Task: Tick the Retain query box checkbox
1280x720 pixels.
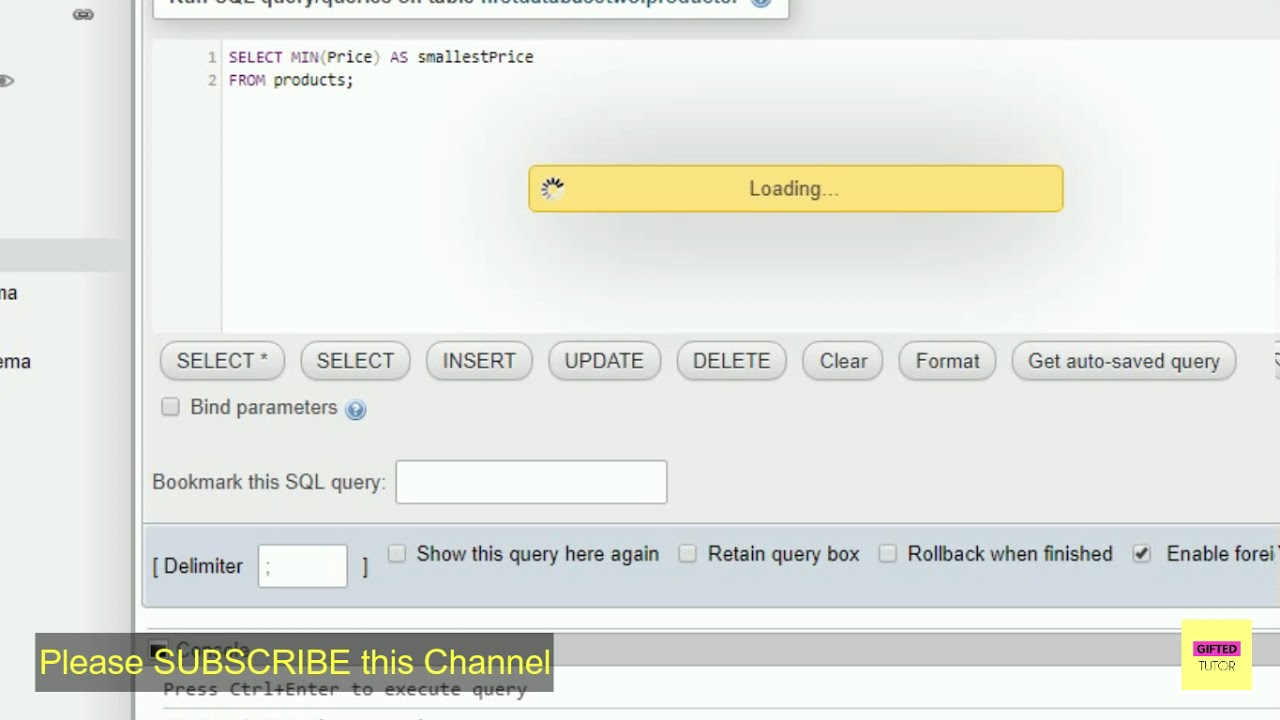Action: (688, 554)
